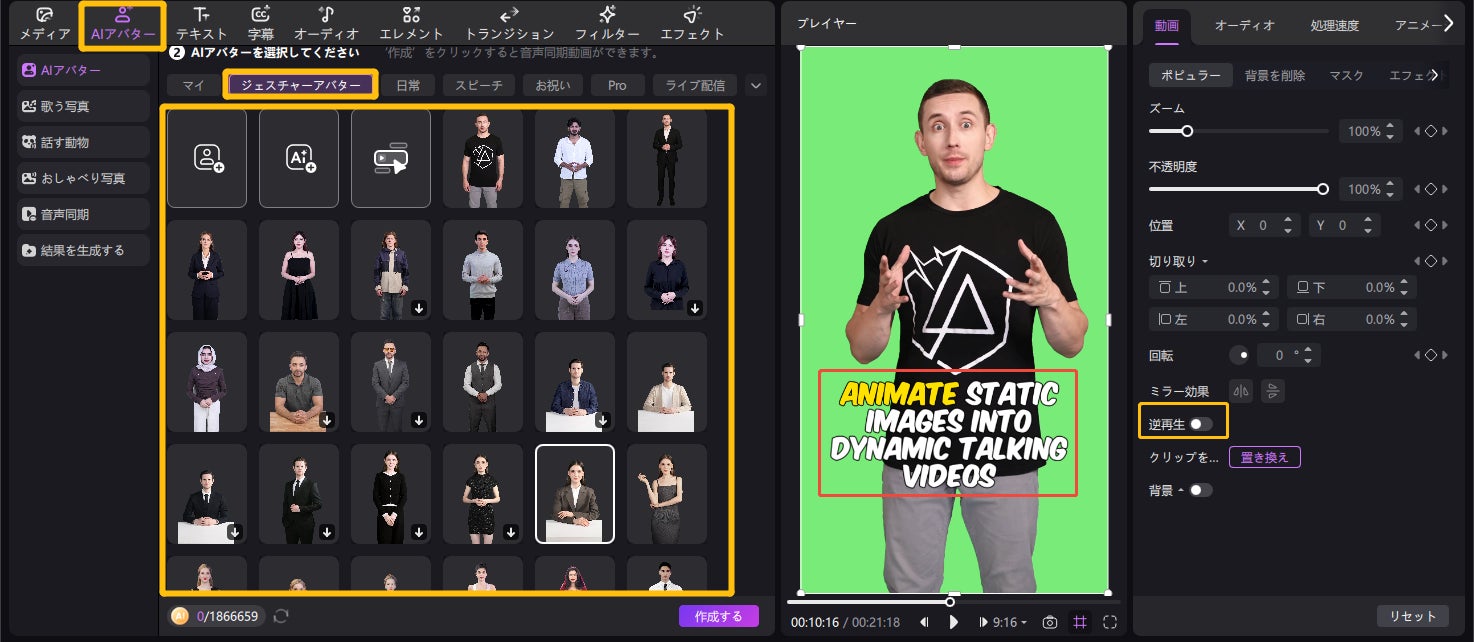Open 音声同期 in sidebar
1474x642 pixels.
point(84,214)
